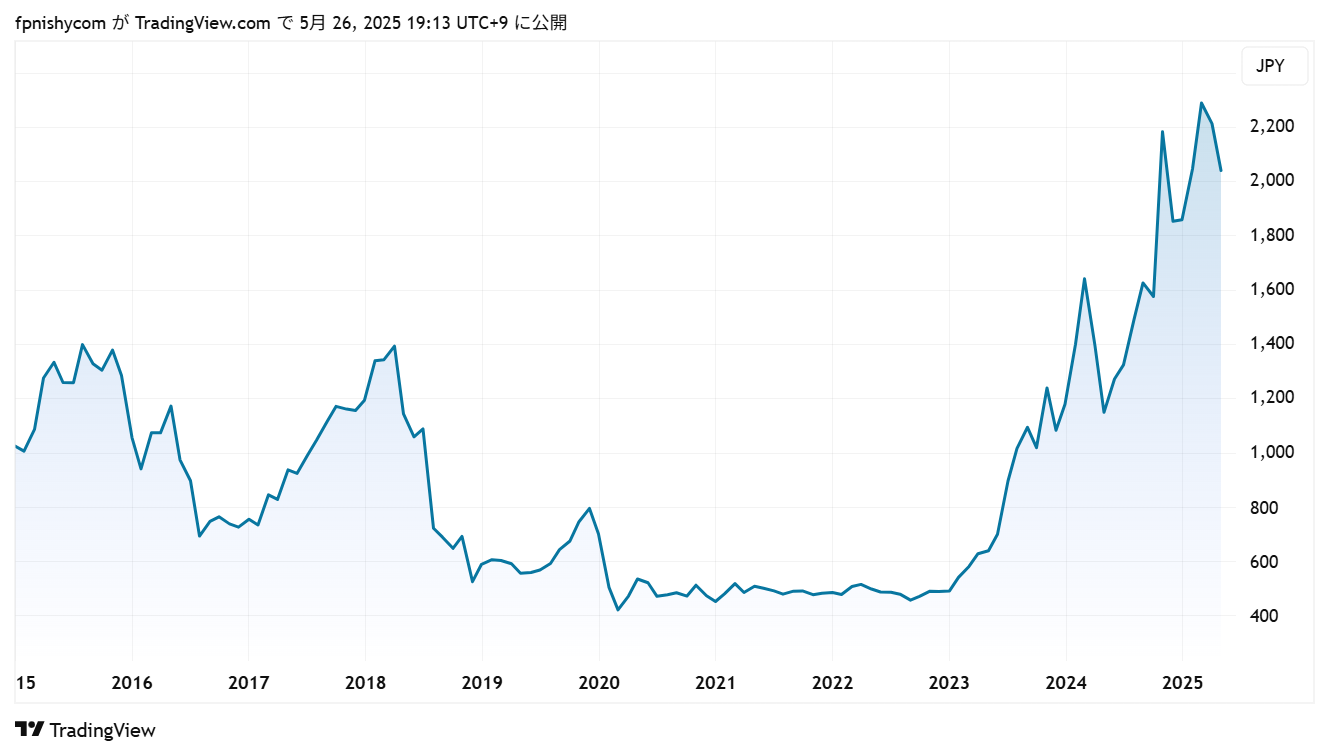
Task: Select the 1,200 price axis label
Action: pos(1272,398)
